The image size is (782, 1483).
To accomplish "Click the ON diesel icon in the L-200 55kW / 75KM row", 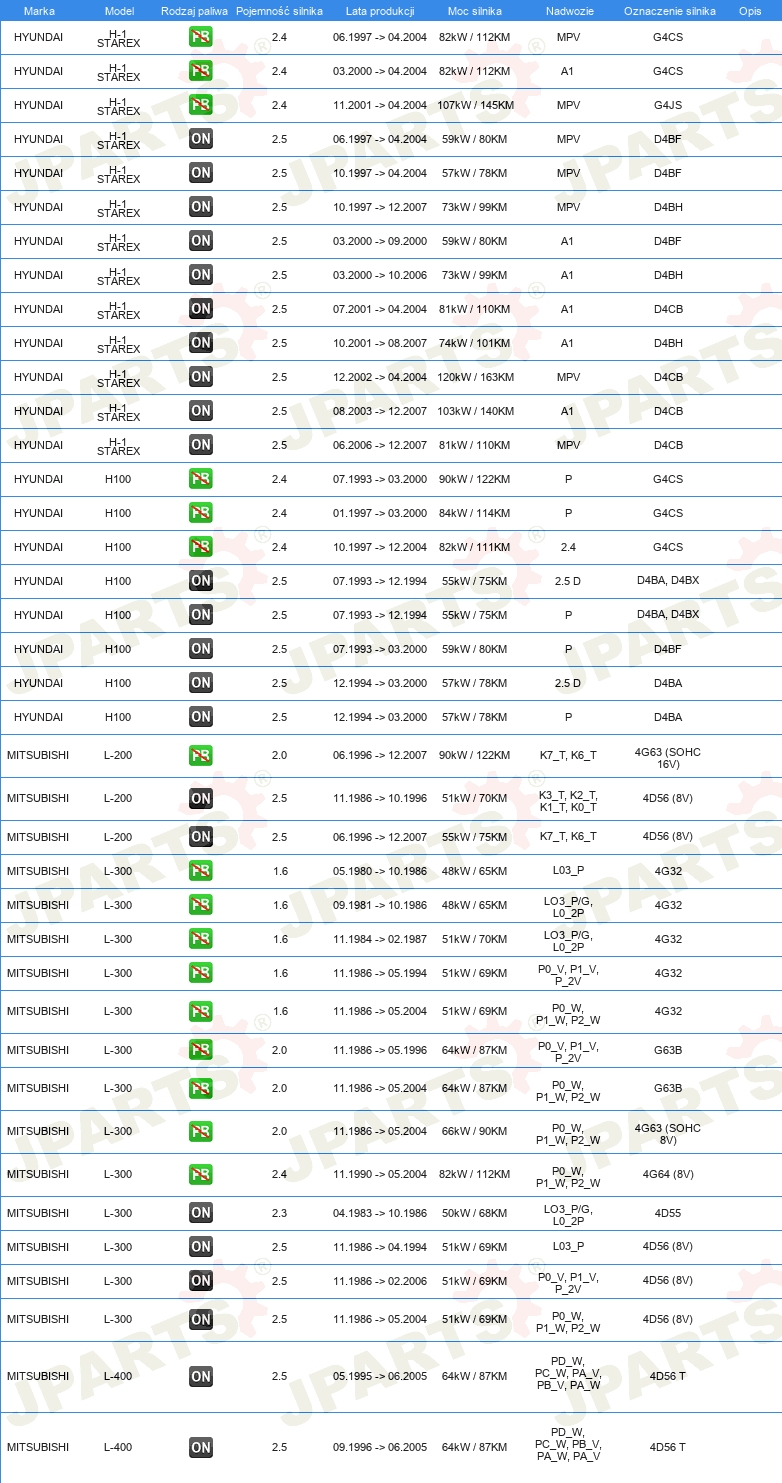I will [x=201, y=837].
